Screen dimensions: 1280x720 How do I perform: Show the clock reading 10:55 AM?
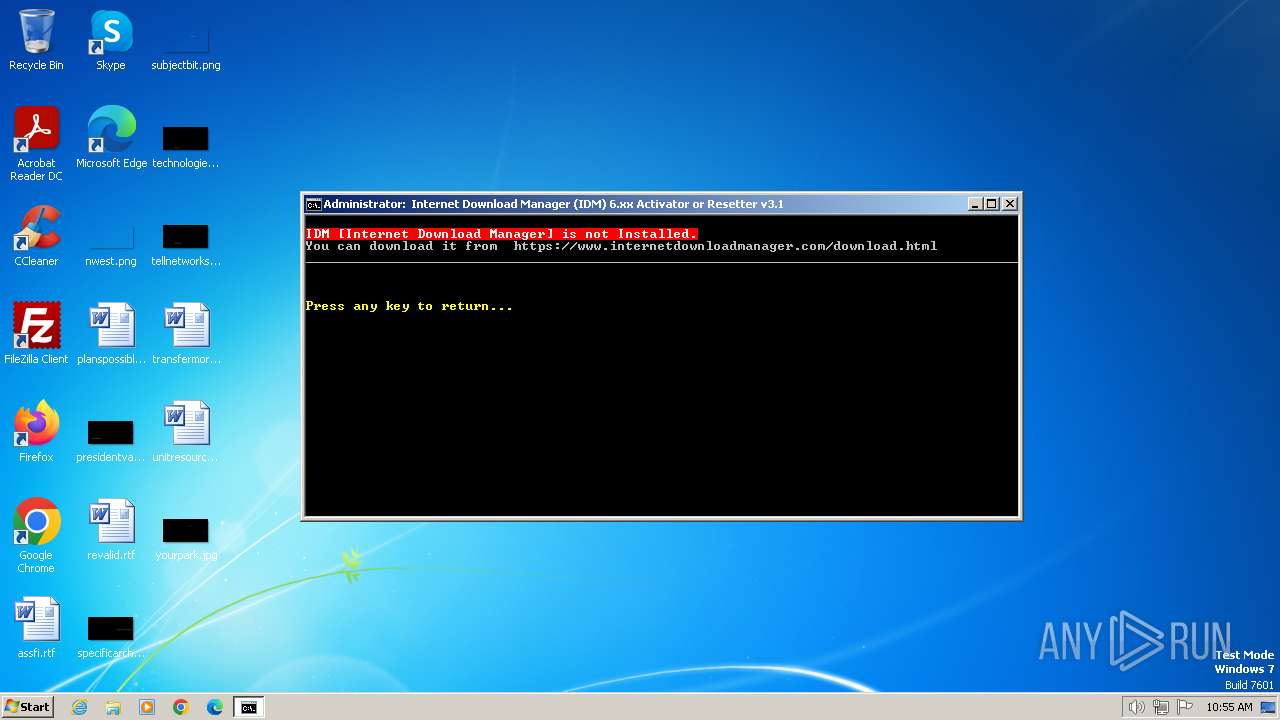[x=1229, y=707]
